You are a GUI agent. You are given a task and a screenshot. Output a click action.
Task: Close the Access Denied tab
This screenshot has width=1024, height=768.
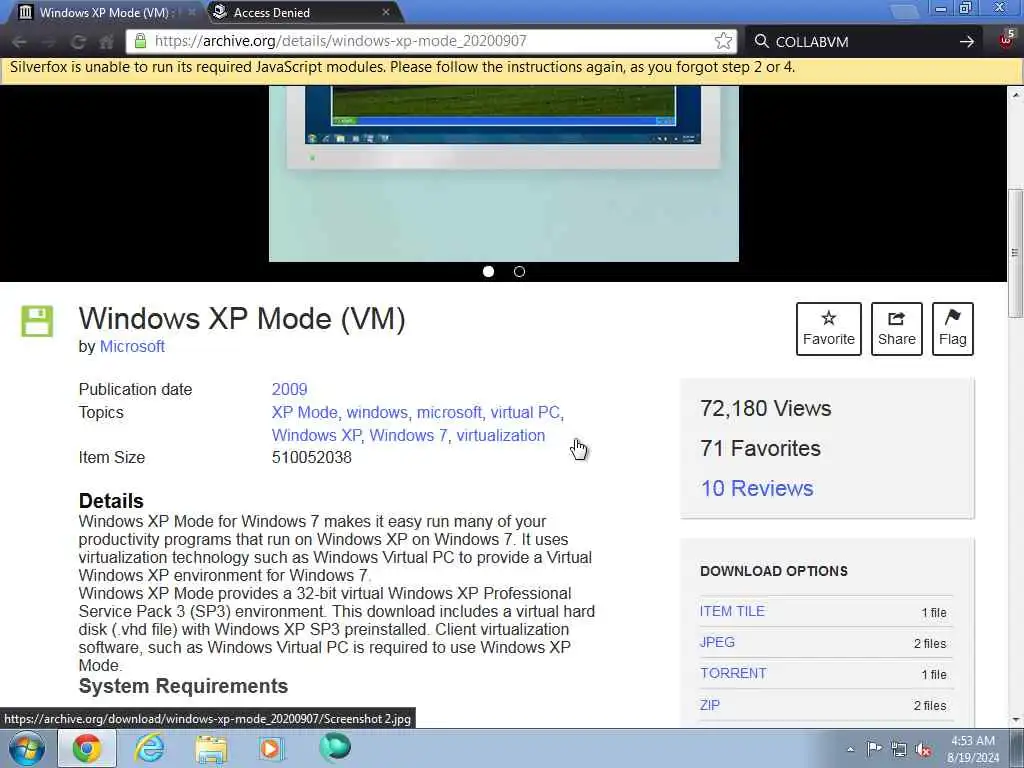click(386, 12)
